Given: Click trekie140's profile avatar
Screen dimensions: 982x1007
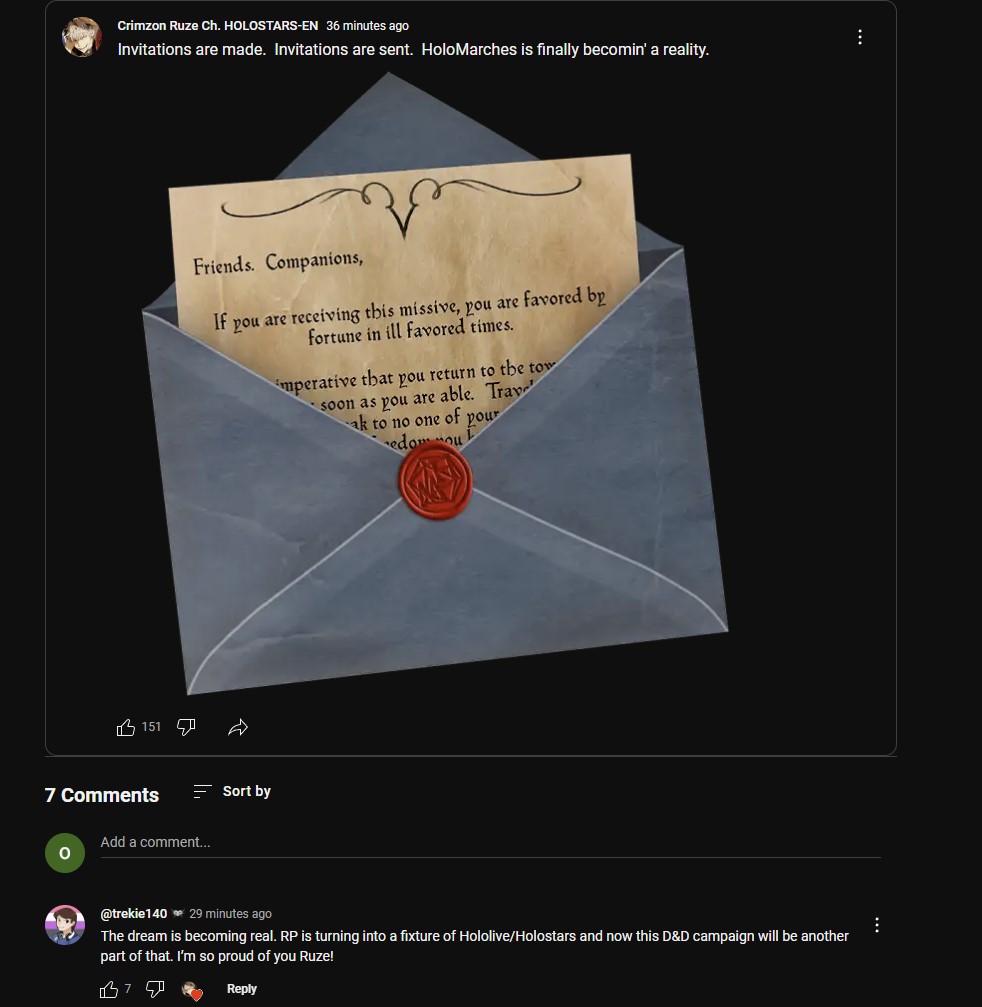Looking at the screenshot, I should [65, 925].
